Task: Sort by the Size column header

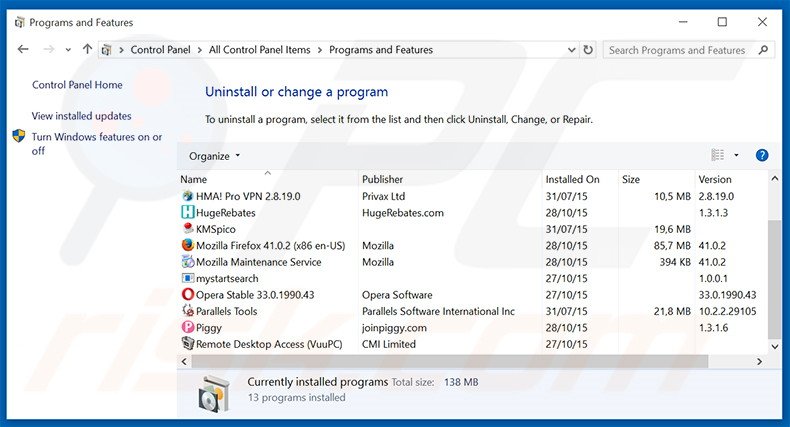Action: [631, 179]
